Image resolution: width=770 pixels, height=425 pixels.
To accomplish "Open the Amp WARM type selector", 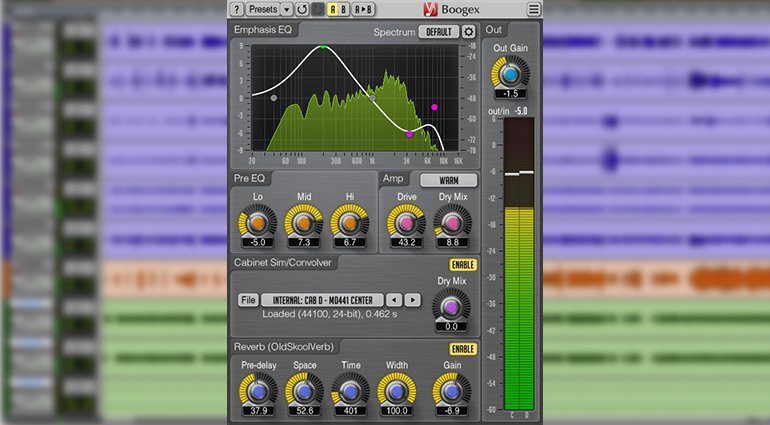I will pyautogui.click(x=447, y=180).
